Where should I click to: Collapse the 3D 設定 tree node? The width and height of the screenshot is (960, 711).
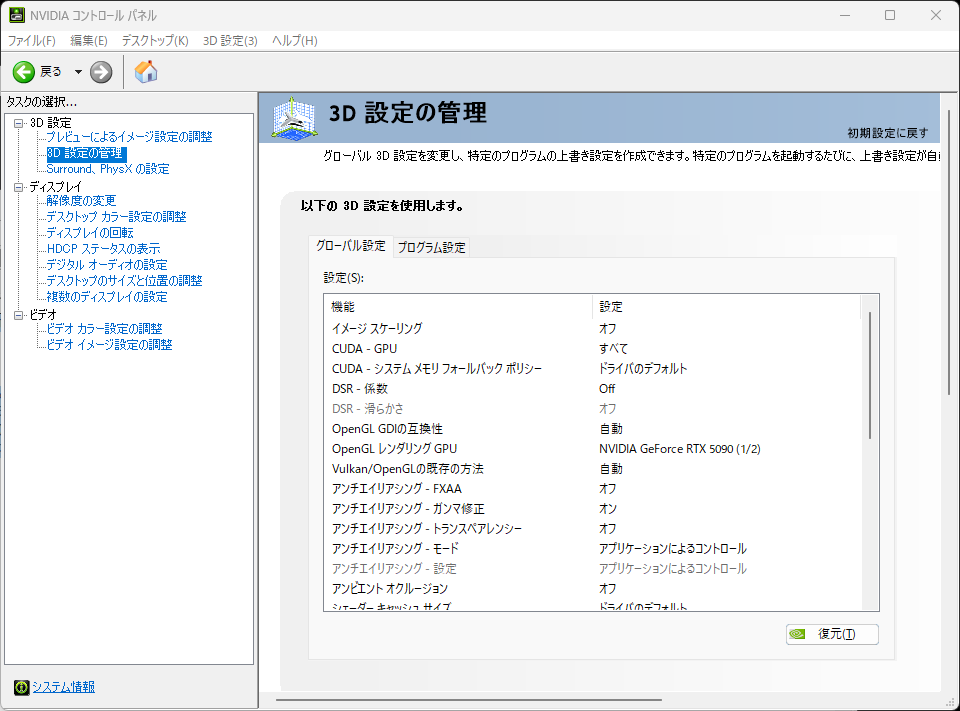coord(18,123)
